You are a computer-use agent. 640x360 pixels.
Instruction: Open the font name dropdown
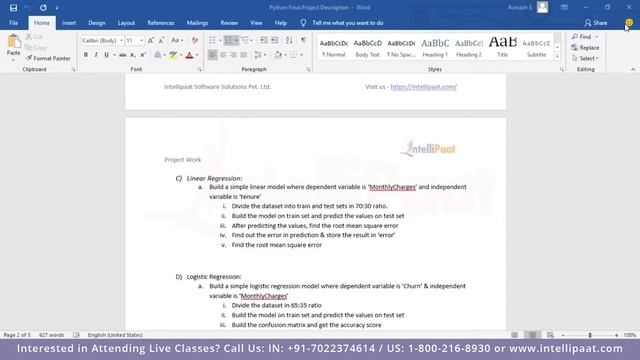(x=122, y=40)
